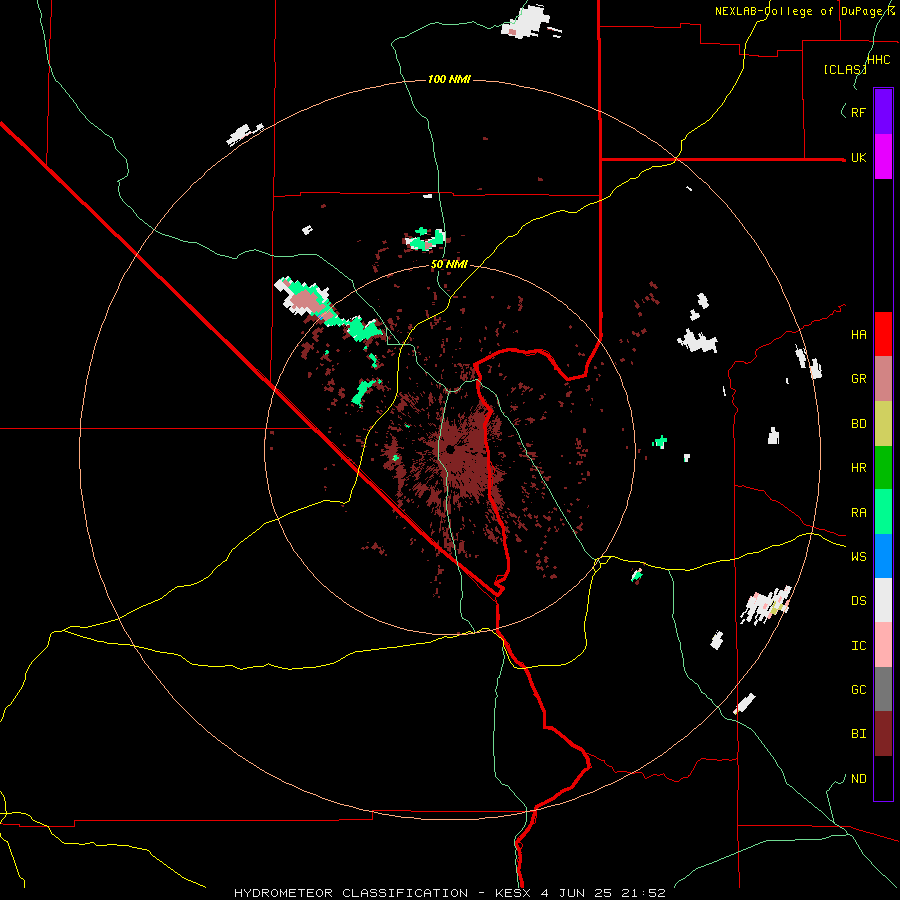Click the 'WS' legend label
This screenshot has height=900, width=900.
tap(858, 557)
